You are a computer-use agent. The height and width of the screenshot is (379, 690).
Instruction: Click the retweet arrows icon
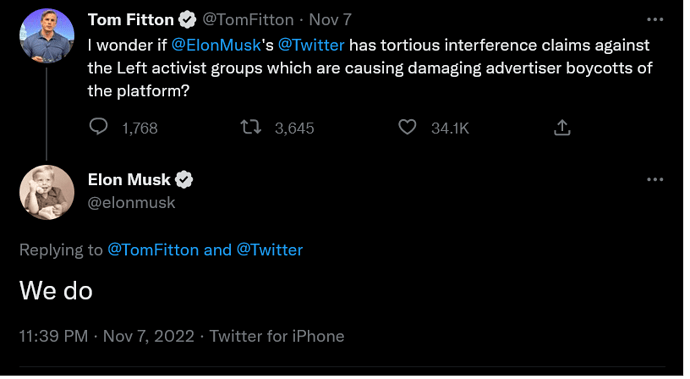251,128
